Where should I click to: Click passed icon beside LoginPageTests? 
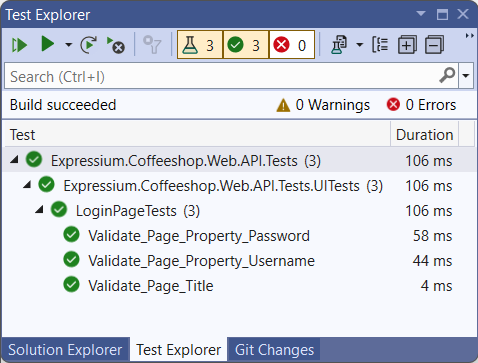59,209
